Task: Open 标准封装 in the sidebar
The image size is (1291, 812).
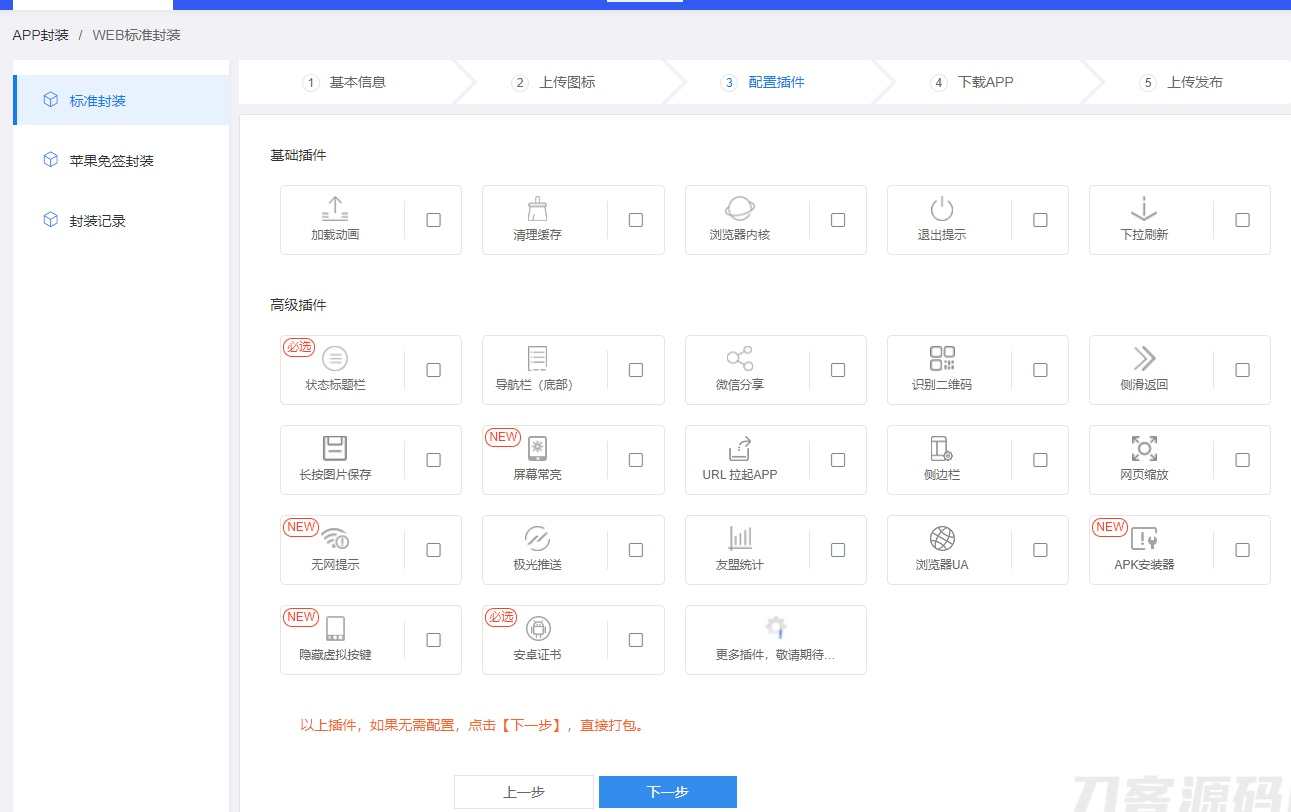Action: pos(121,100)
